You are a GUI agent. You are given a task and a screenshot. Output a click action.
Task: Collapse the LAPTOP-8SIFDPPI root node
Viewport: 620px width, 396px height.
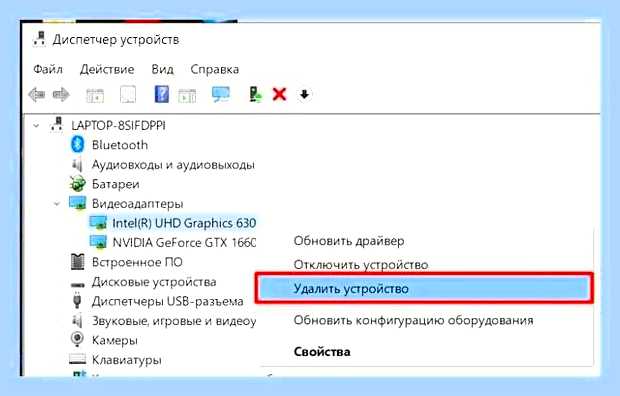coord(36,126)
